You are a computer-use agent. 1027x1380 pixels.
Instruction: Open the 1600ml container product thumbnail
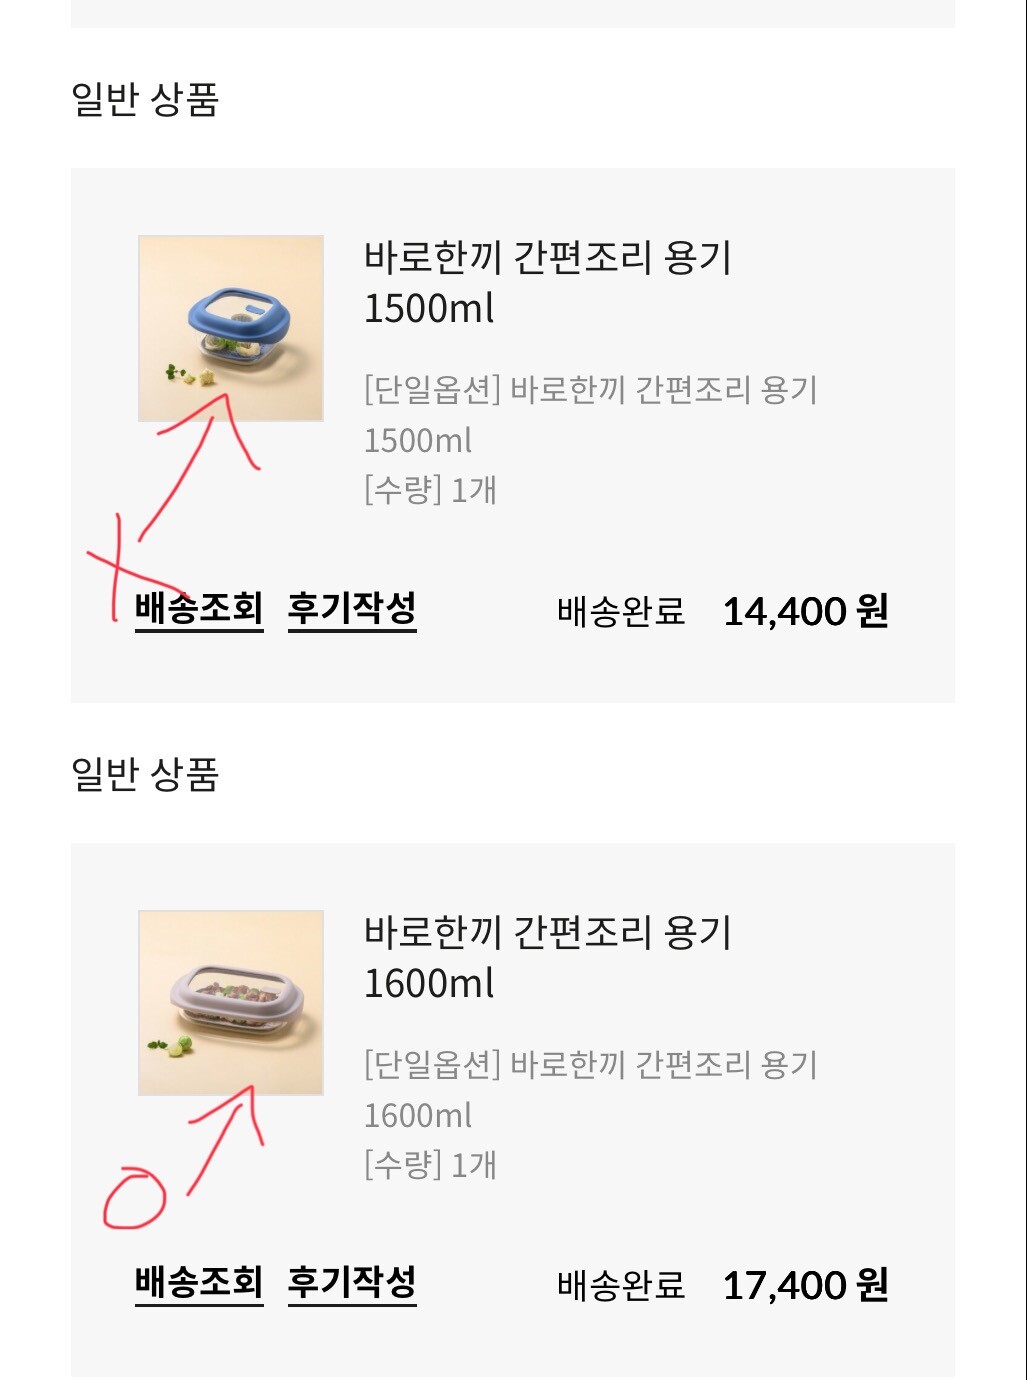pos(230,1002)
